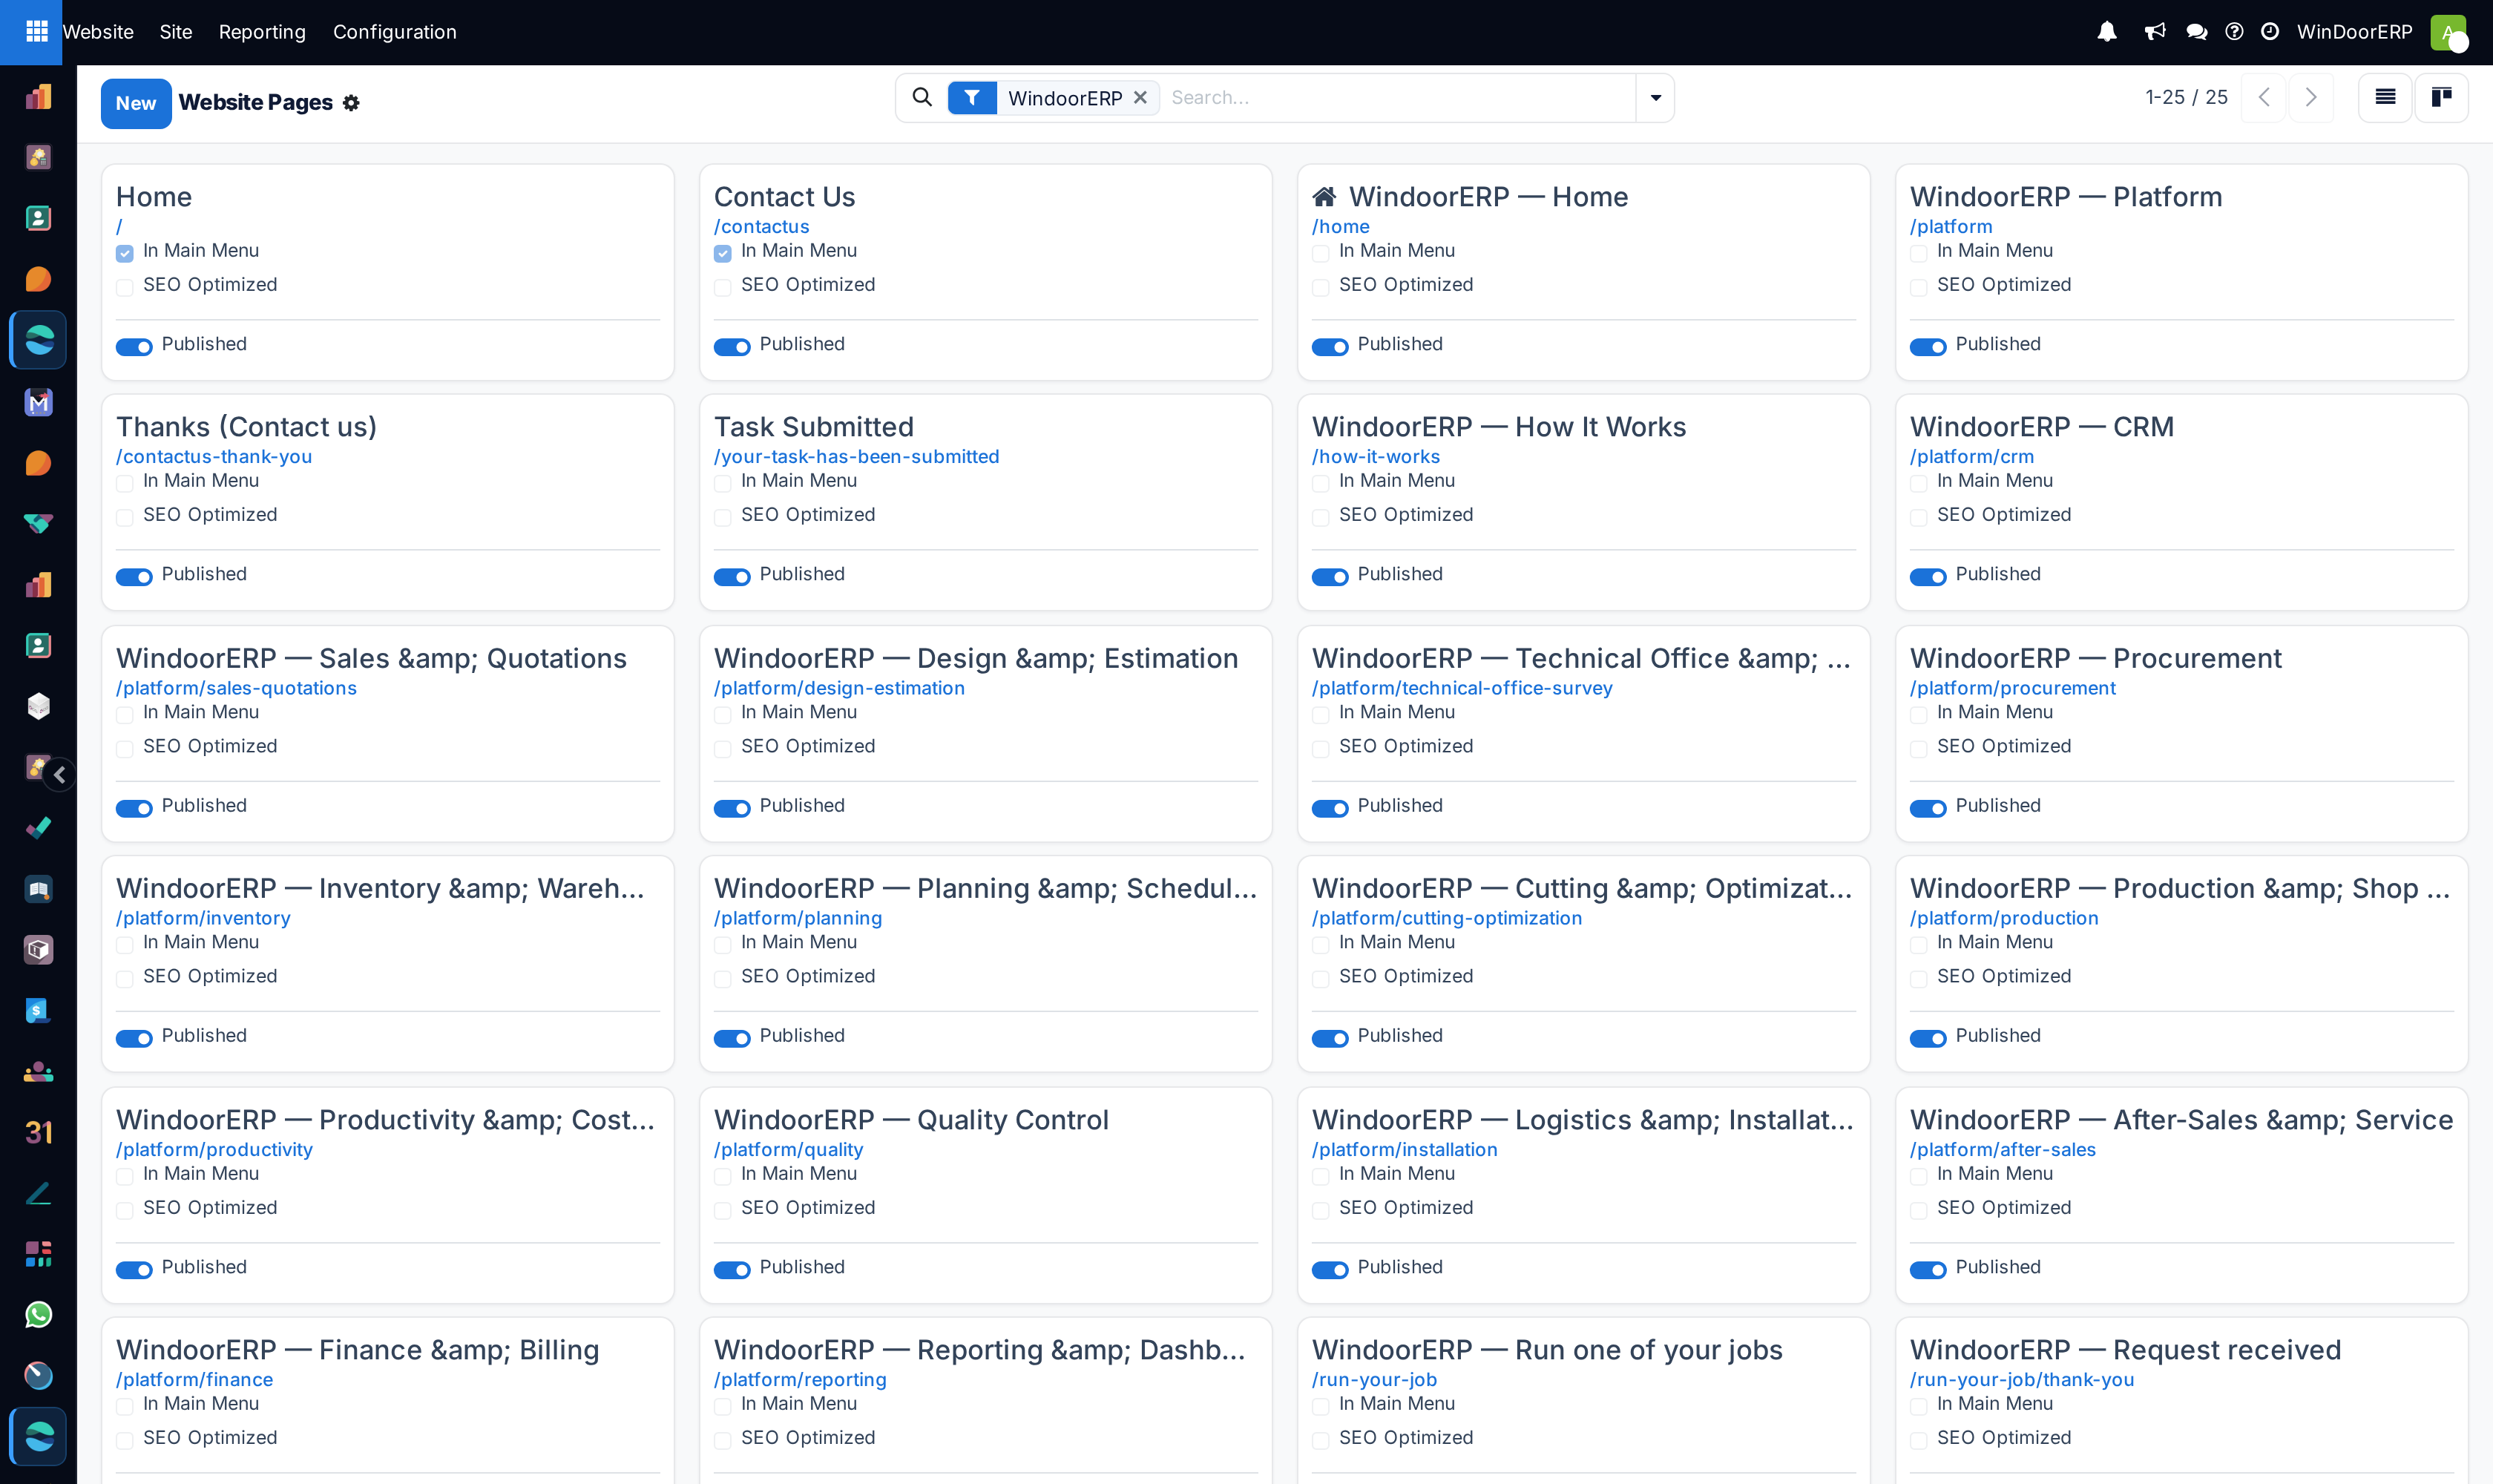This screenshot has height=1484, width=2493.
Task: Toggle Published off on Contact Us card
Action: click(x=732, y=347)
